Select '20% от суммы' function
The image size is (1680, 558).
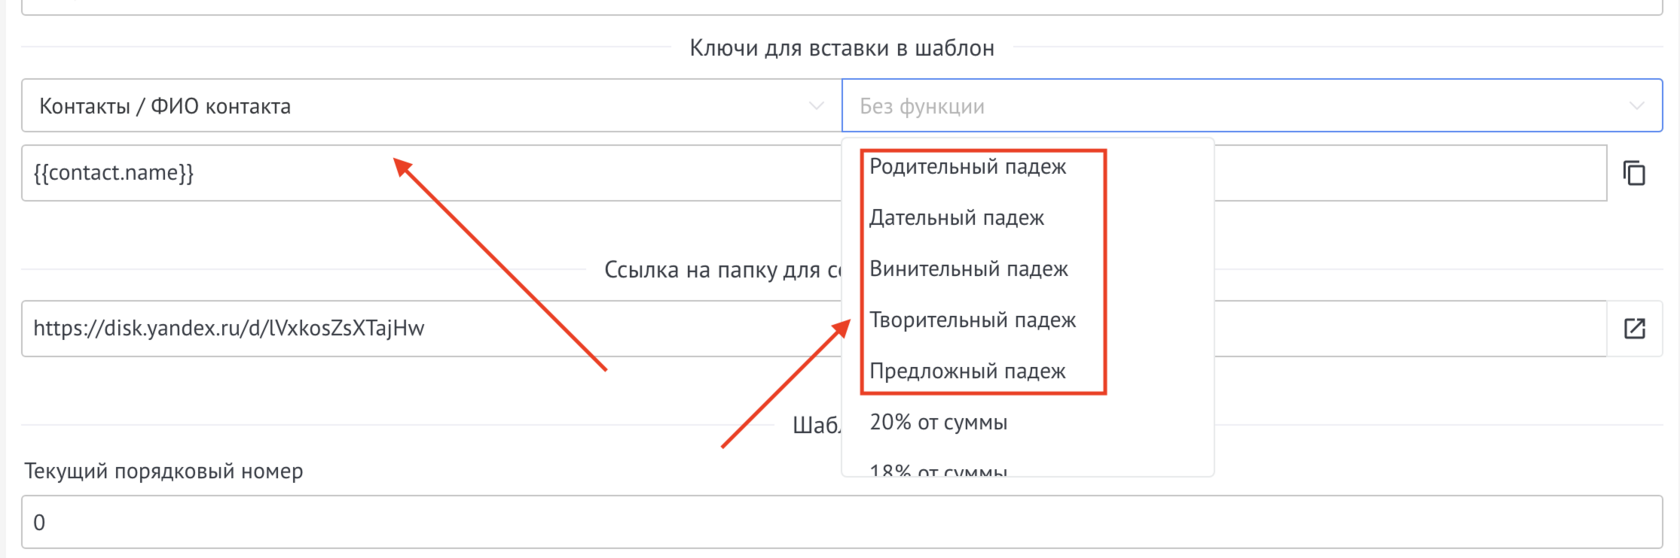pos(938,422)
